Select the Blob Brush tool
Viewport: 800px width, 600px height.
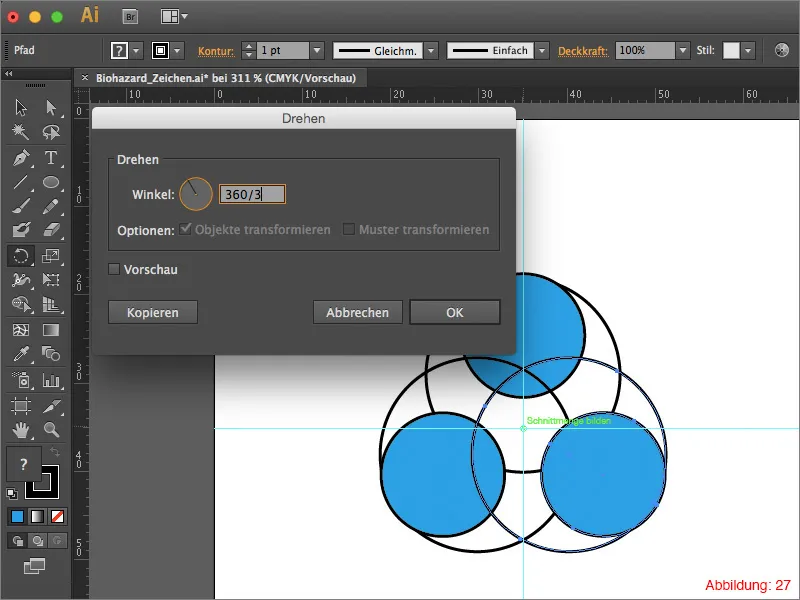click(x=21, y=230)
